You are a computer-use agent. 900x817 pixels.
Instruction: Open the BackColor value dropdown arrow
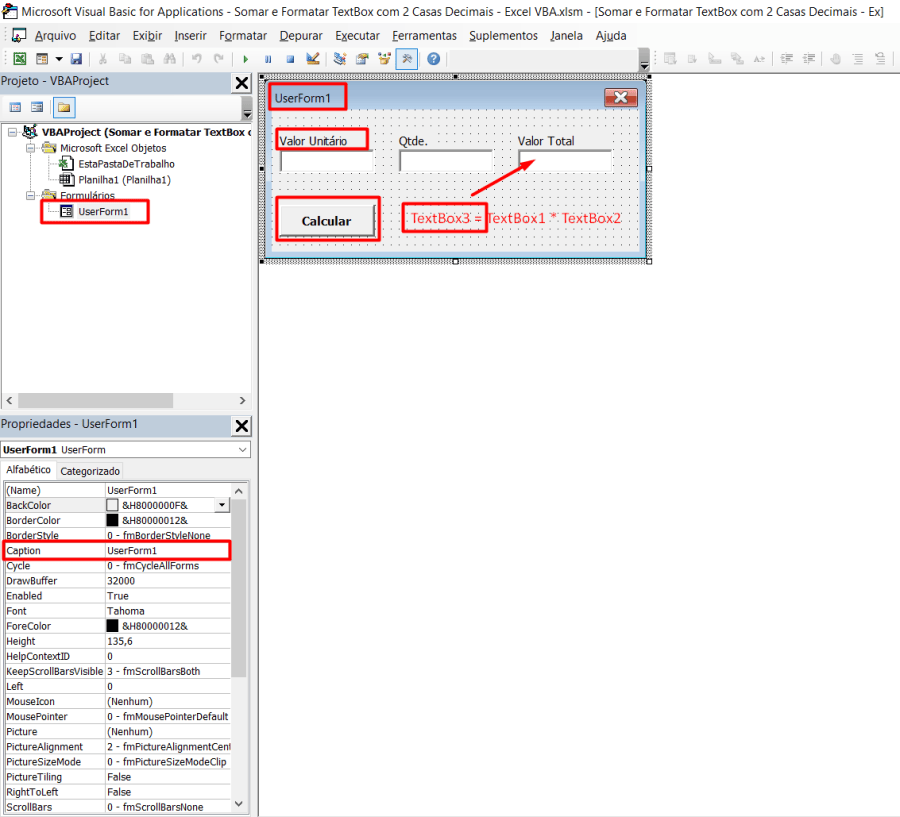coord(222,505)
